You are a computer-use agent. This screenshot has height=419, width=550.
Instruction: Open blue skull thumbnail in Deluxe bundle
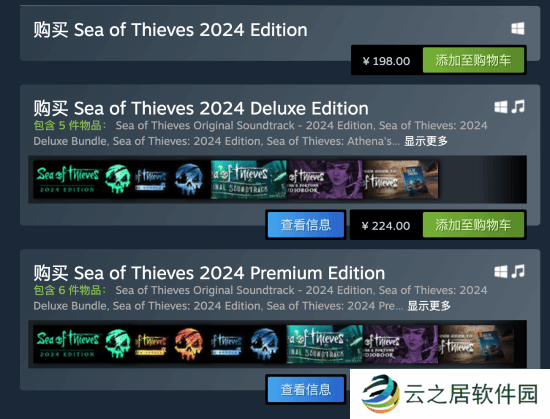[173, 180]
